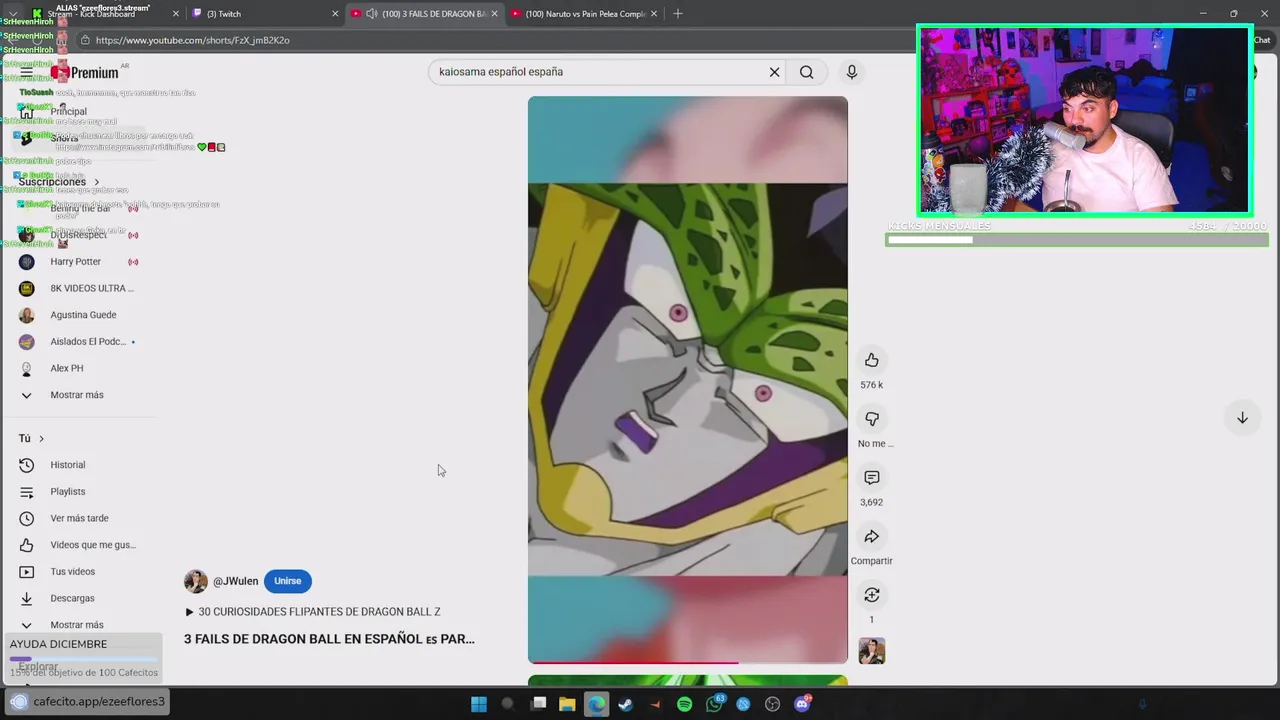Open OBS Studio from the taskbar
The image size is (1280, 720).
772,704
